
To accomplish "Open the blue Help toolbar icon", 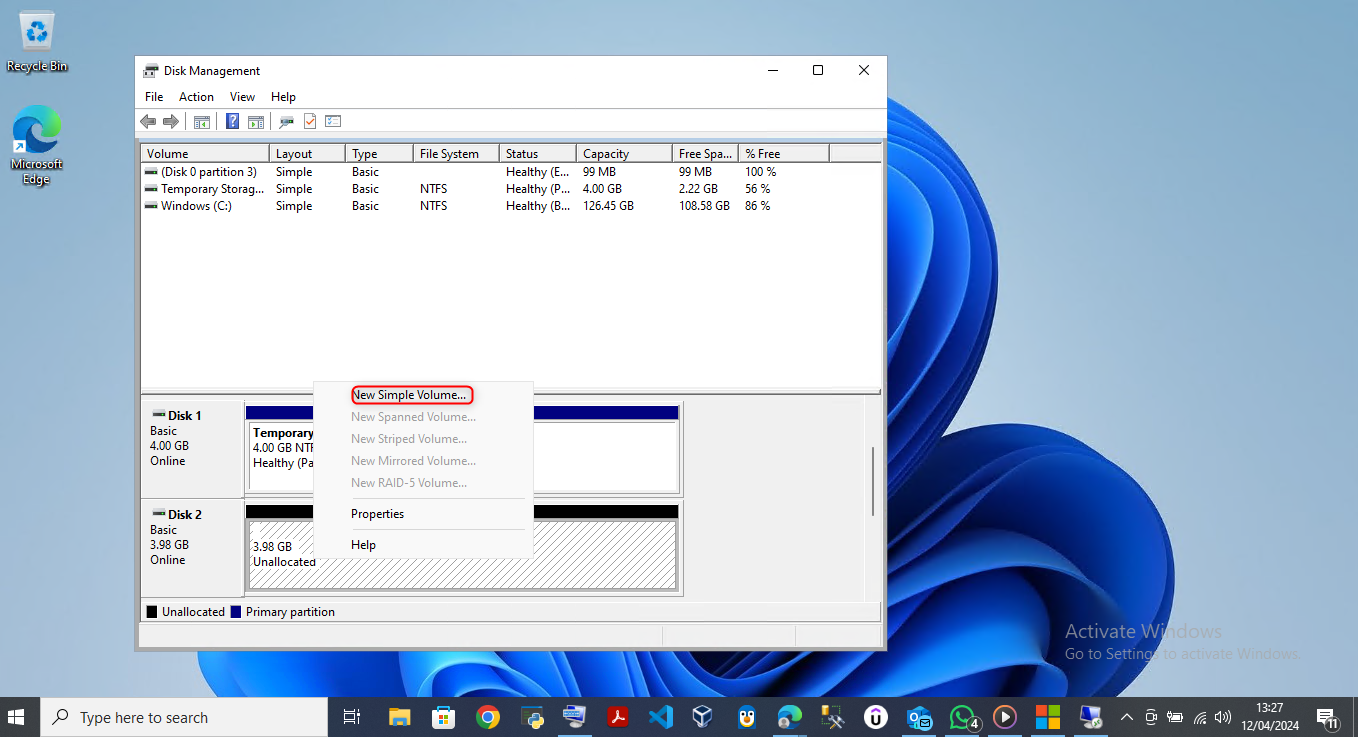I will (232, 121).
